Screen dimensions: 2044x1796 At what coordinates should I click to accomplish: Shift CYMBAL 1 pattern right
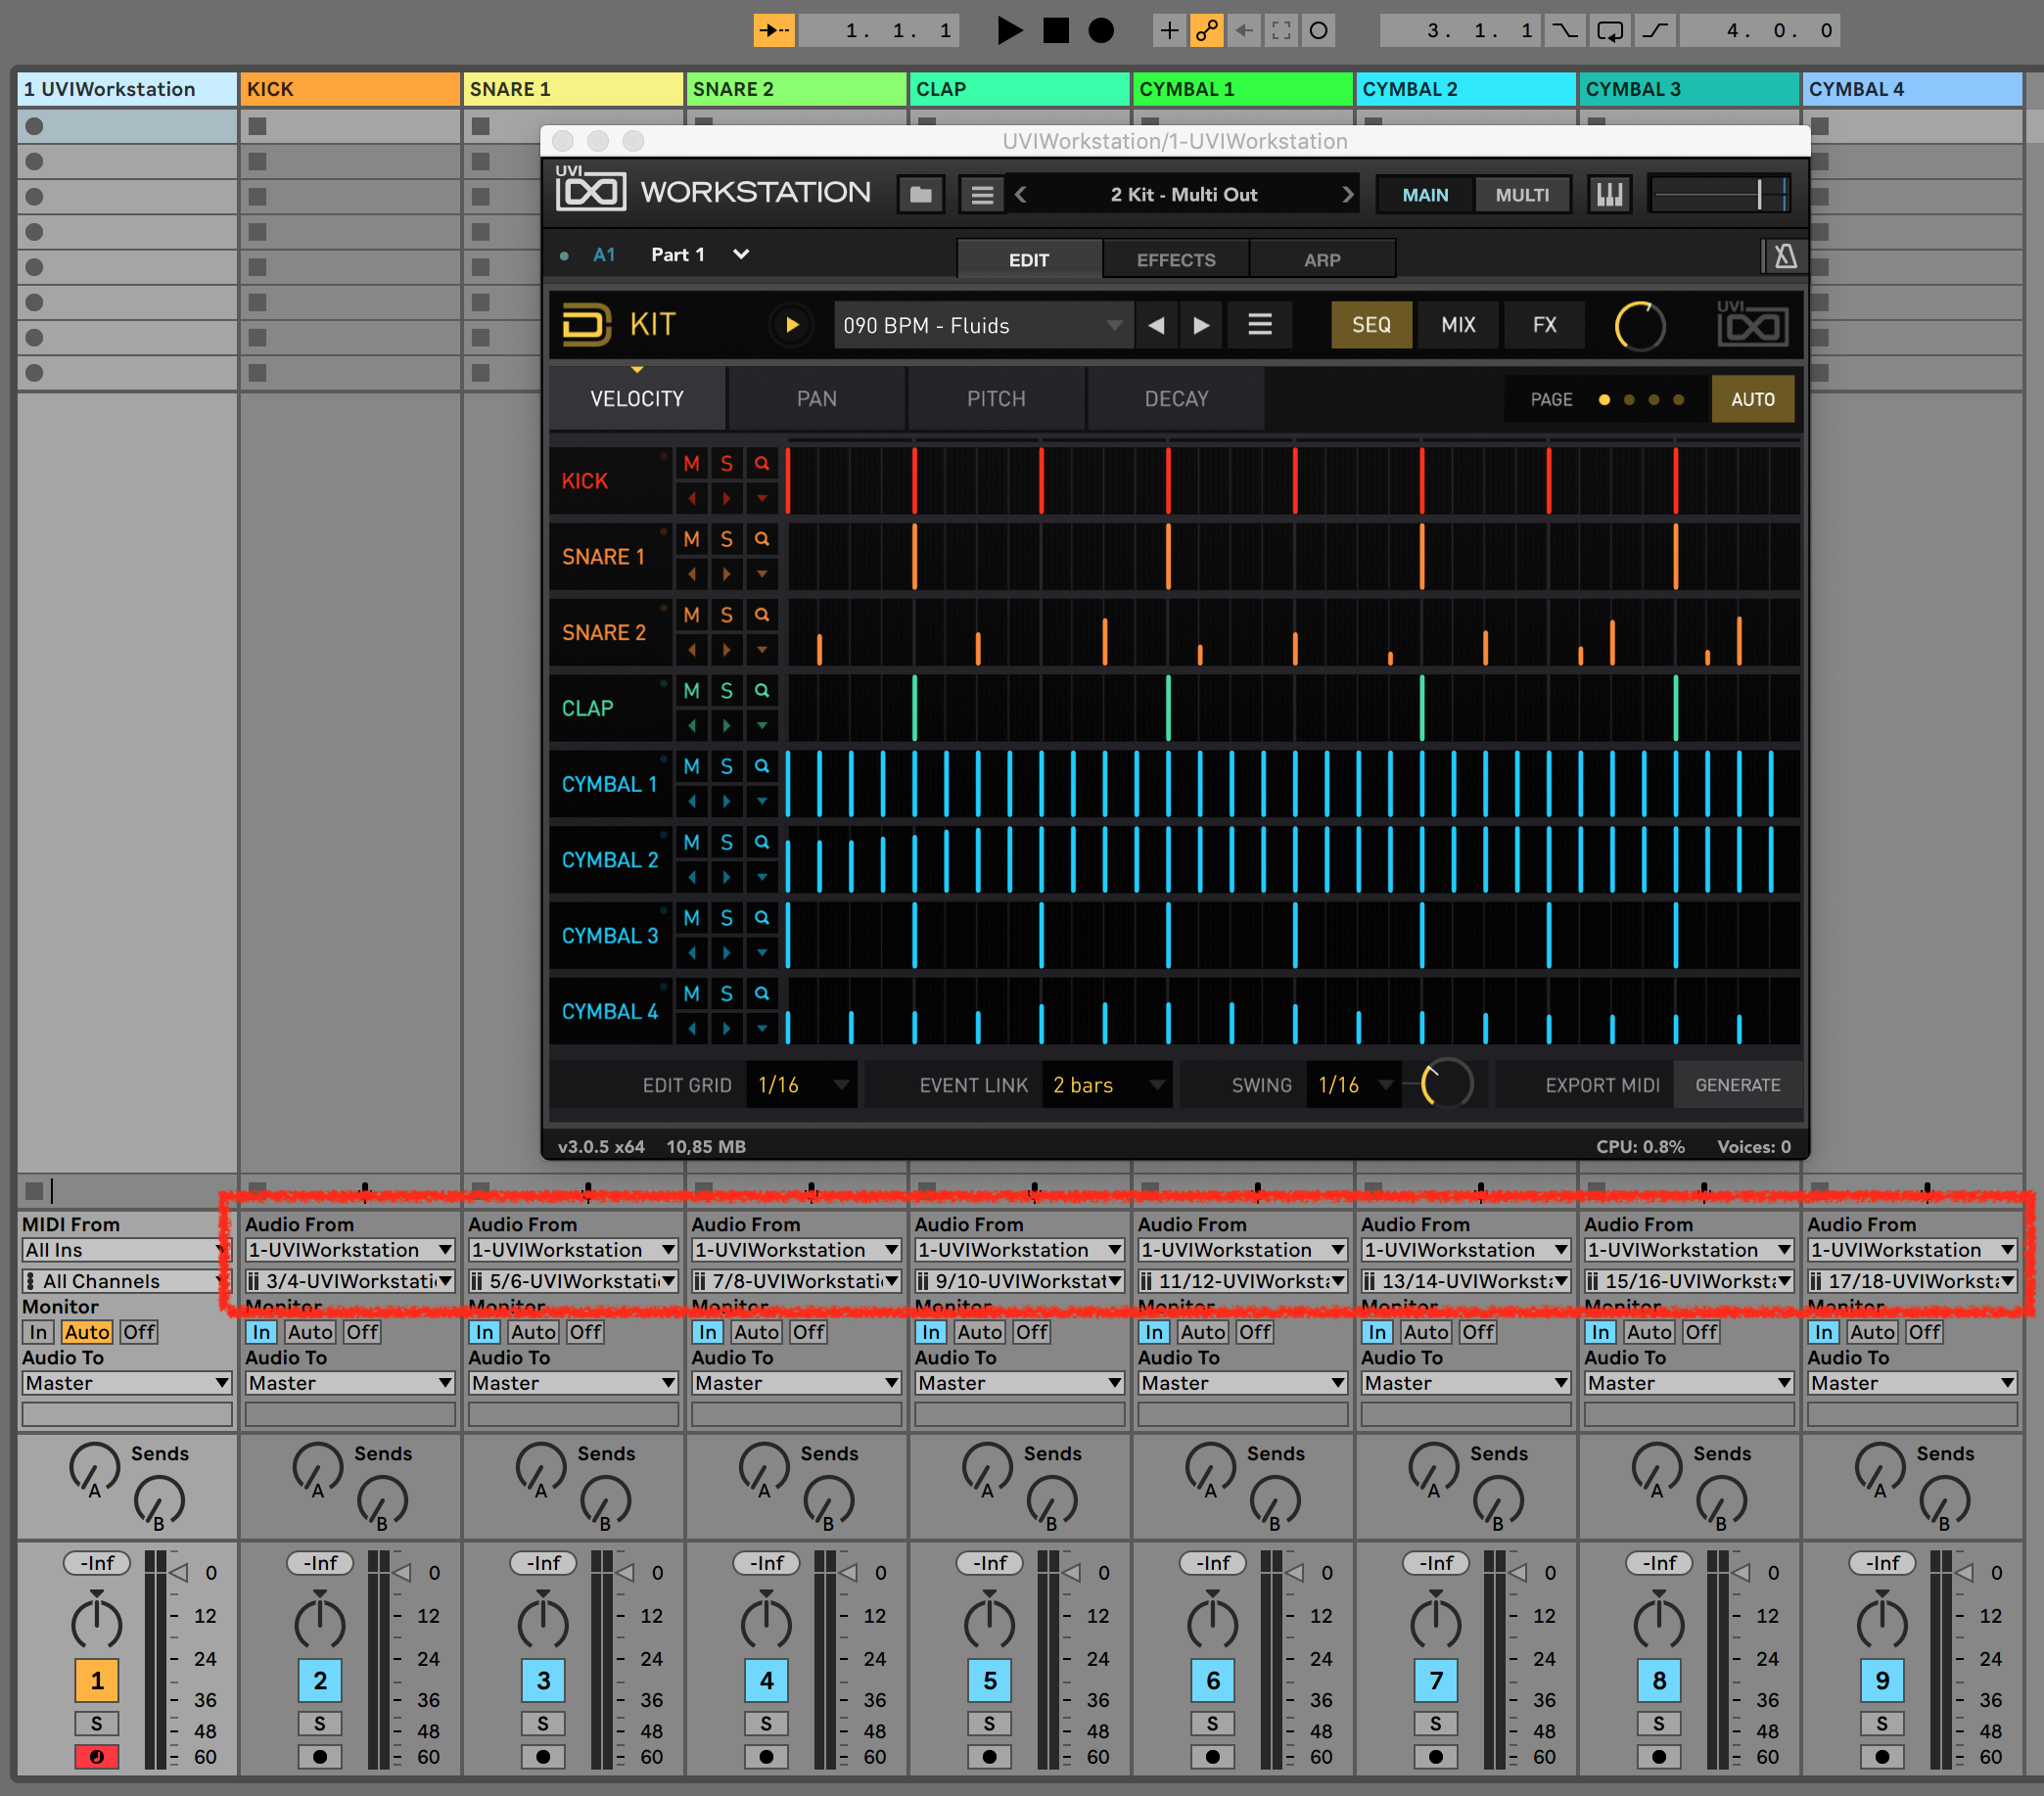[x=727, y=801]
